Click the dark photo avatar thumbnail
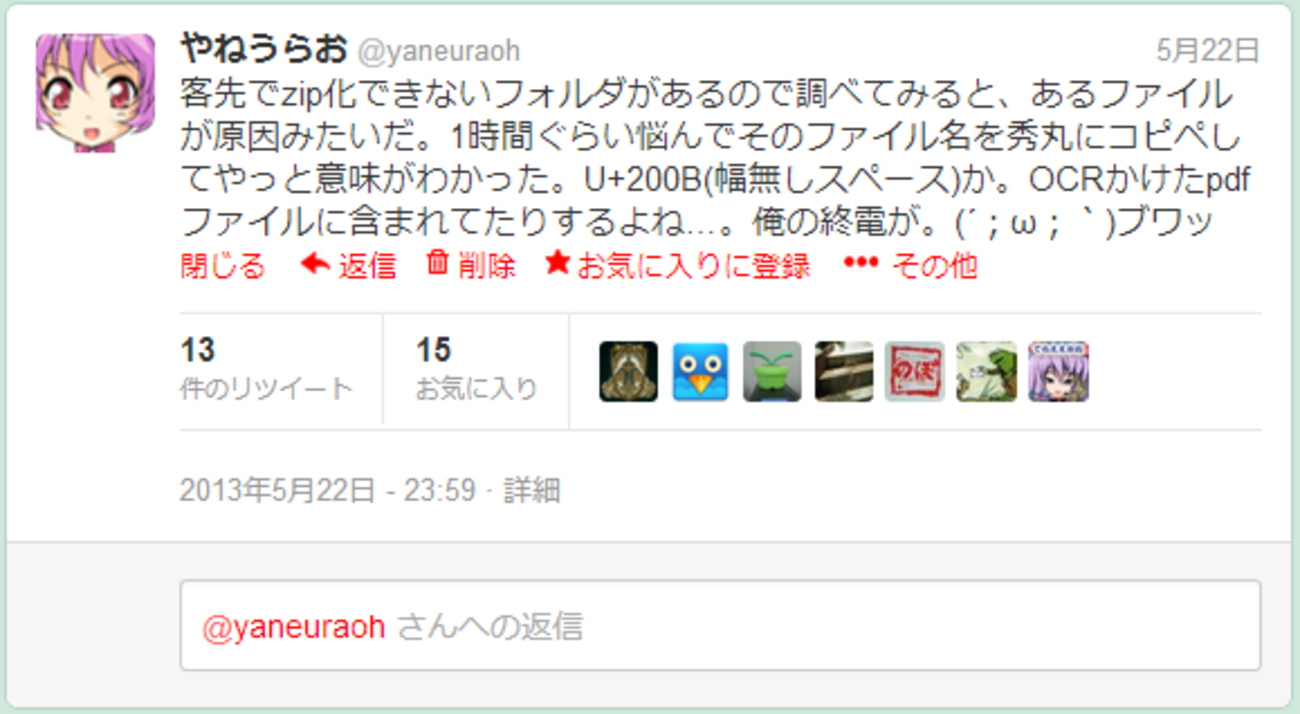The height and width of the screenshot is (714, 1300). point(844,371)
